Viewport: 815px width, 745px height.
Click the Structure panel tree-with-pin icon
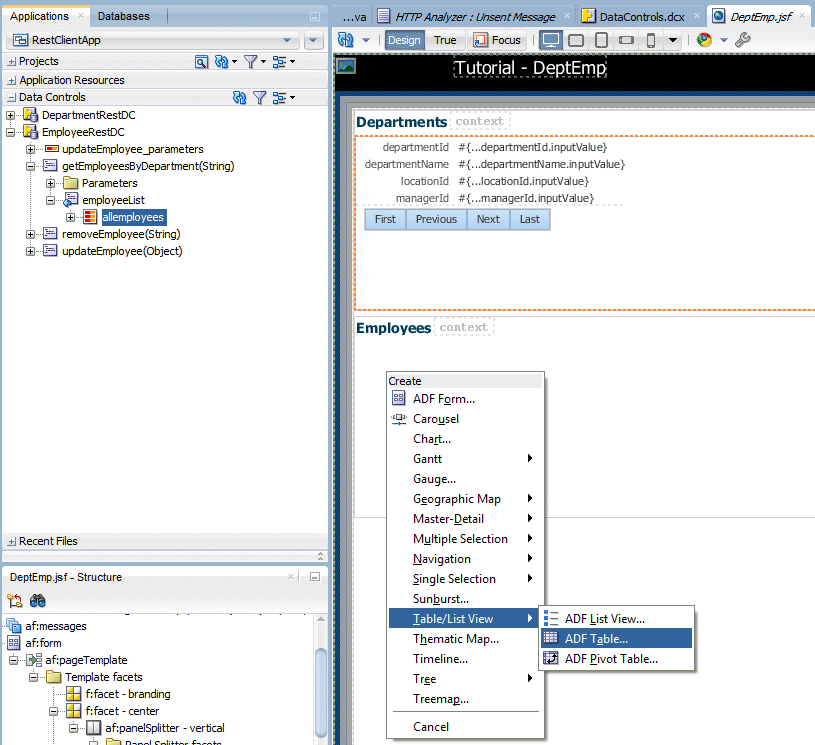[x=15, y=600]
